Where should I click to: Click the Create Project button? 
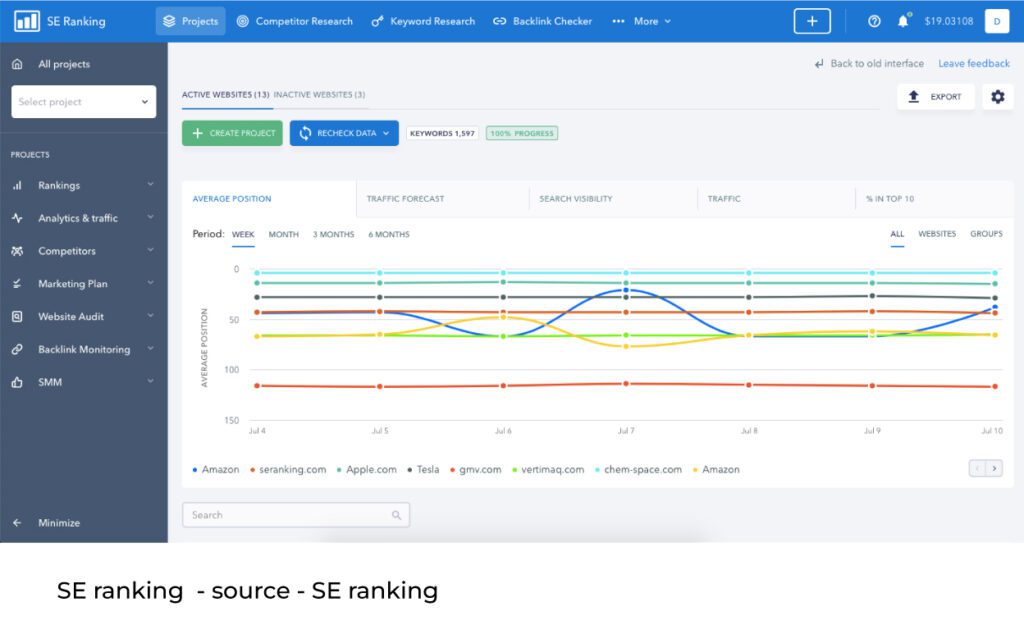[232, 133]
